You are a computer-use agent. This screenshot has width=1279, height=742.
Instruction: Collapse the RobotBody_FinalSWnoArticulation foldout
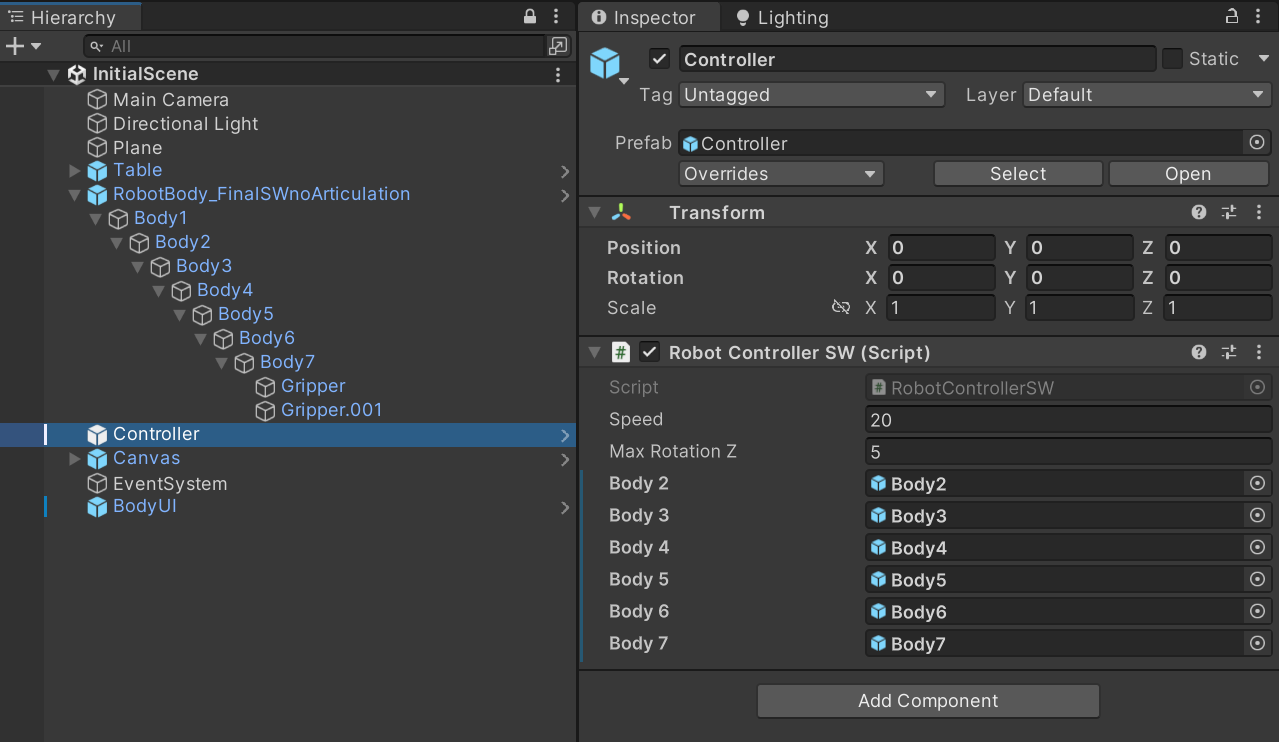[x=74, y=195]
